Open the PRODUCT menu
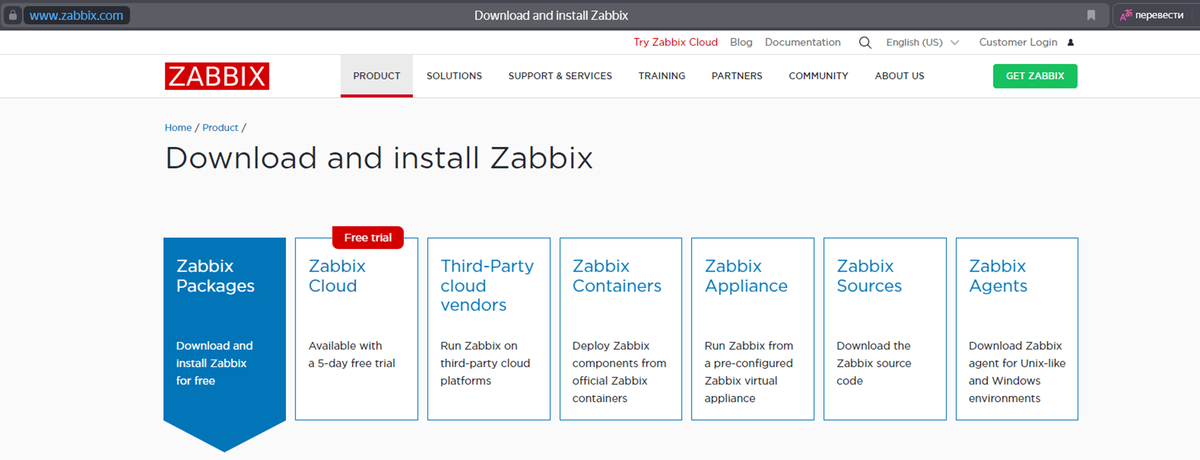 click(377, 76)
